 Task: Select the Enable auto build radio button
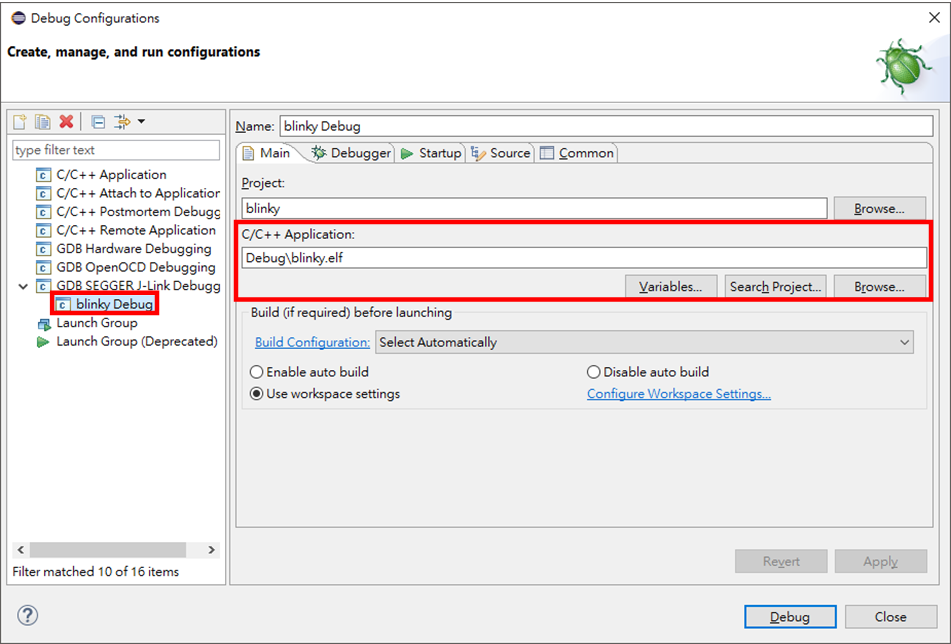click(257, 372)
